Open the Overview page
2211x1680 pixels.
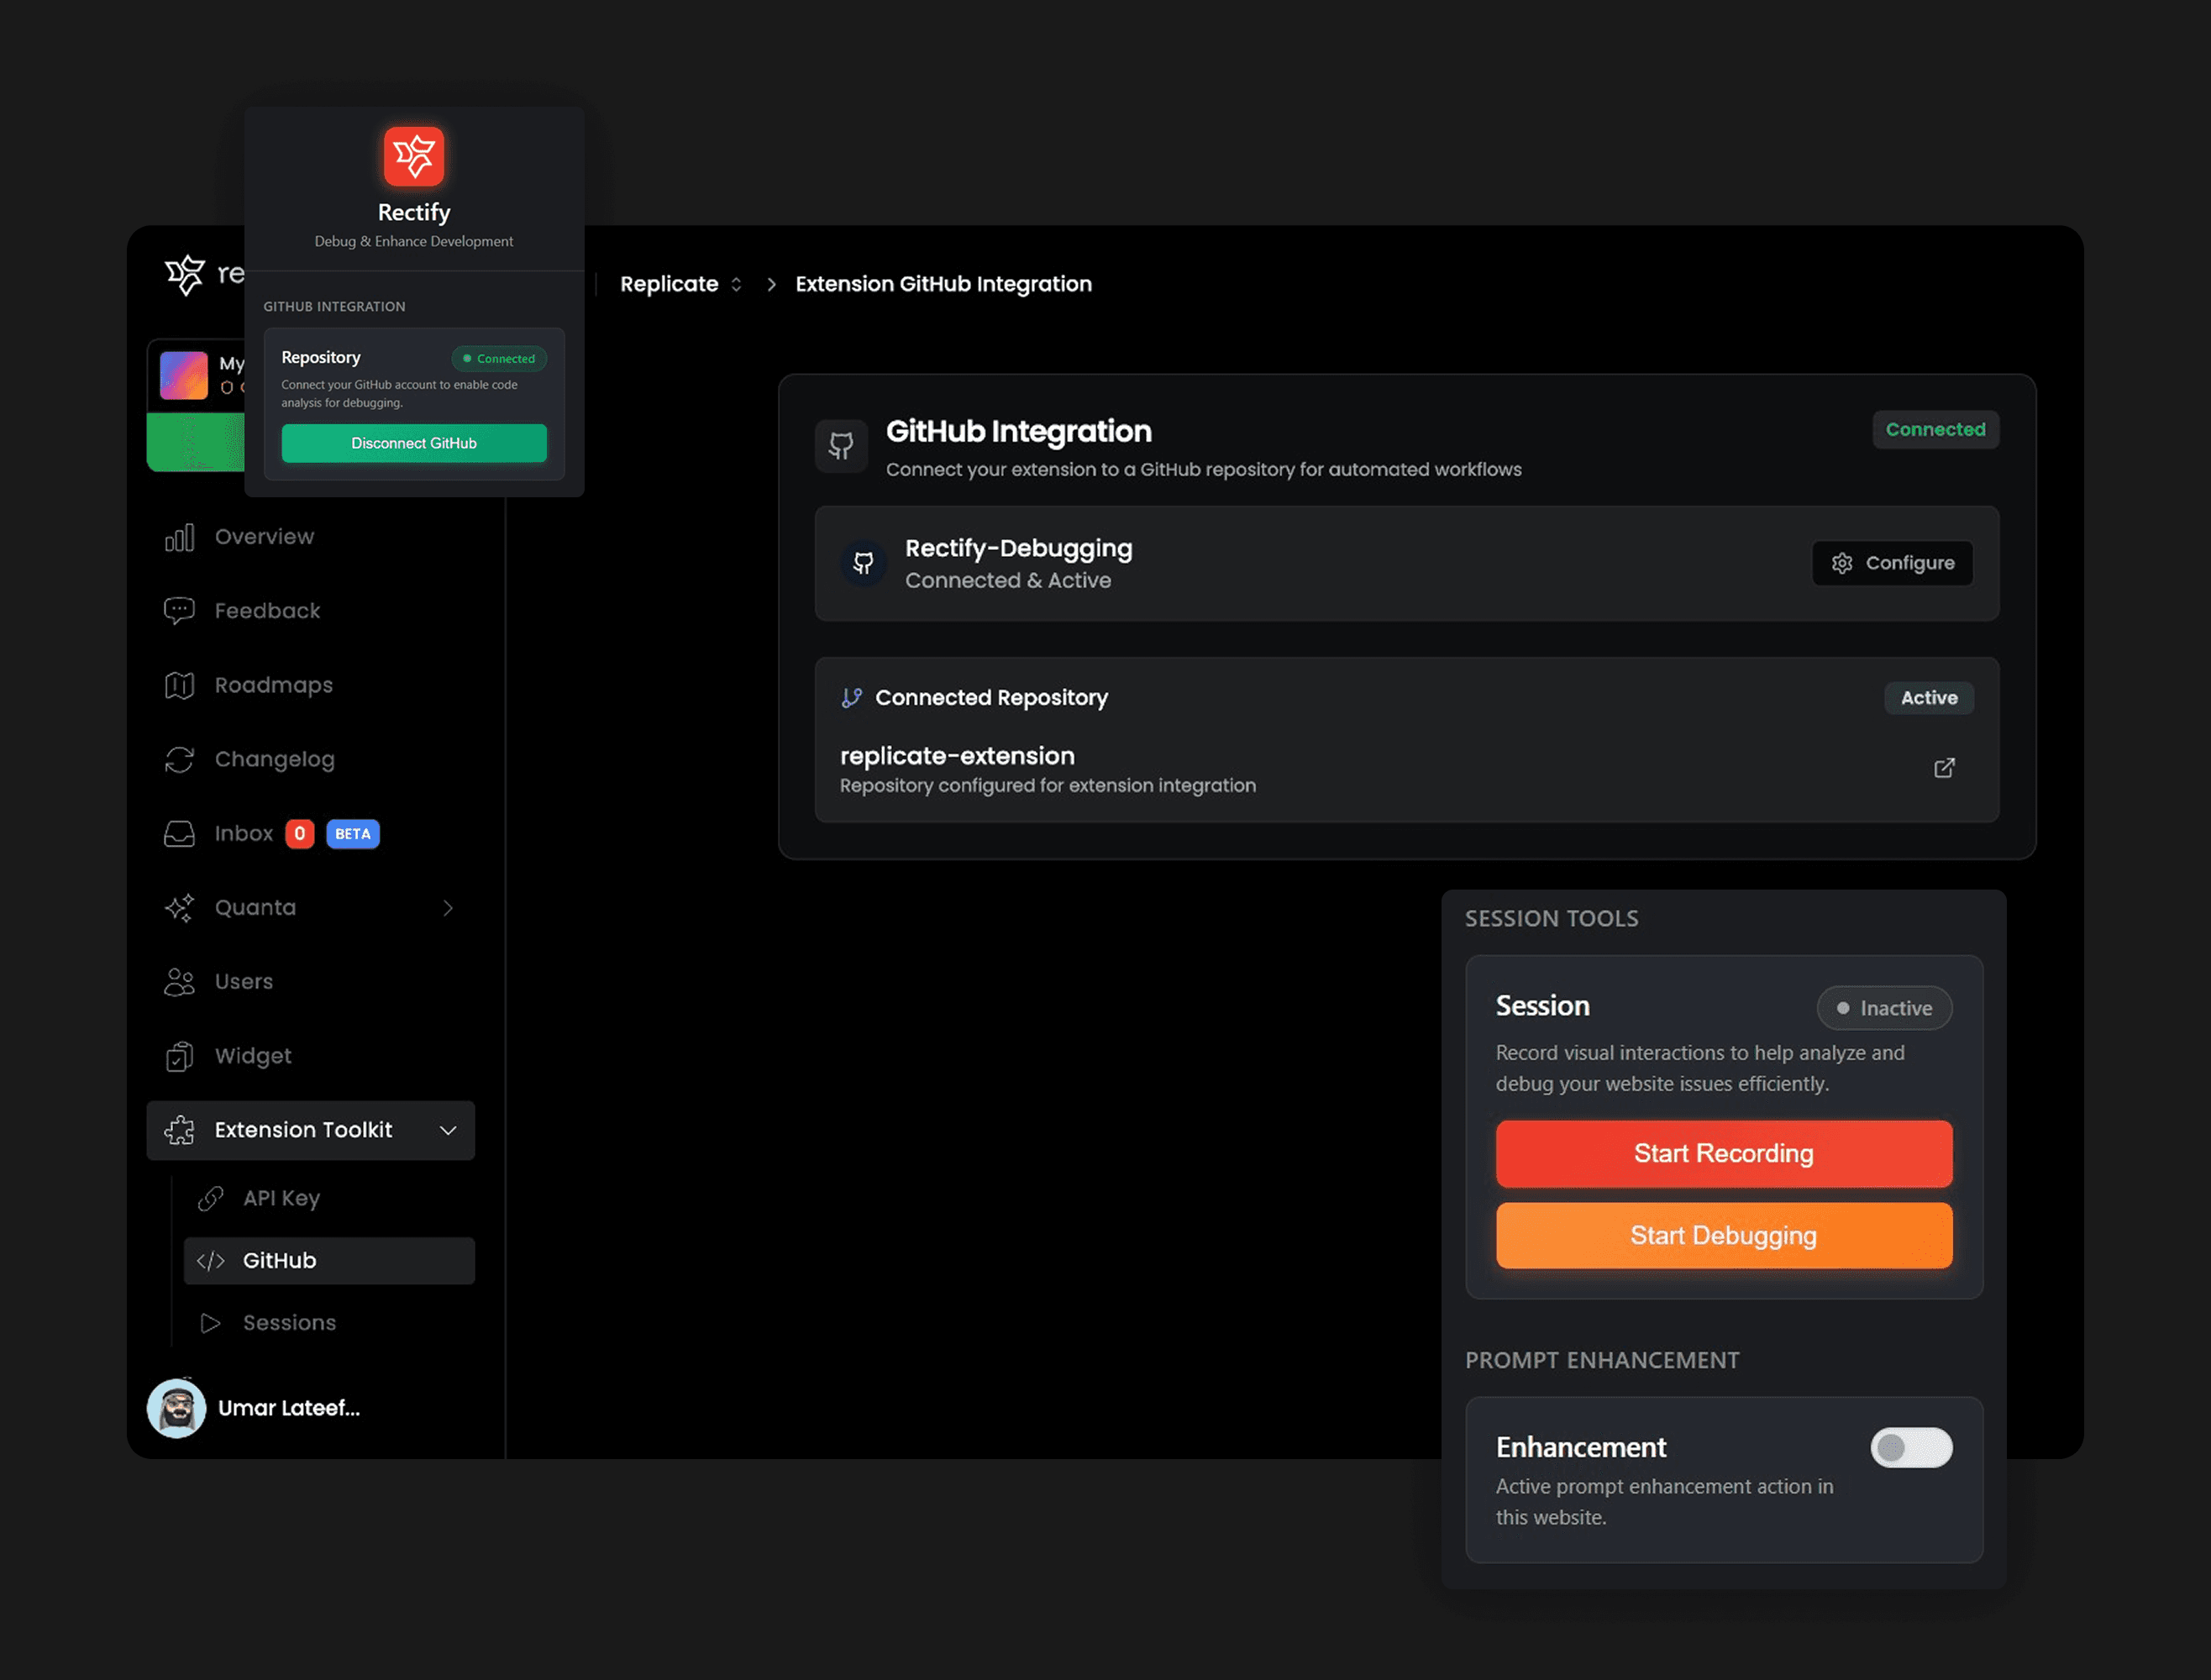[311, 537]
